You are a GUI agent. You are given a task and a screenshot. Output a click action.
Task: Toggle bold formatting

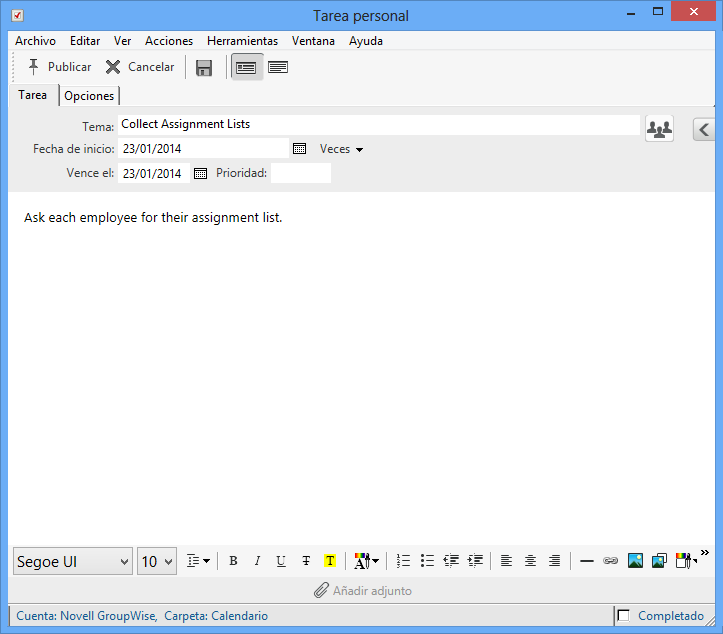[x=233, y=561]
